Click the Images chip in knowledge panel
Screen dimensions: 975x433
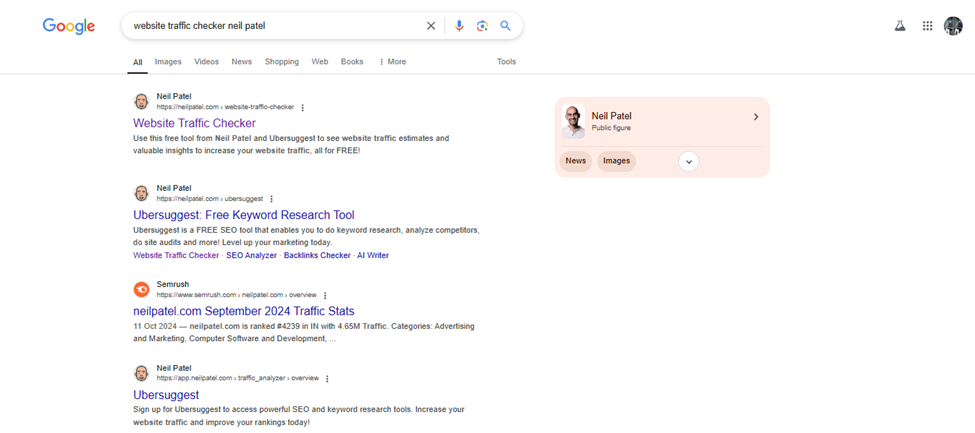tap(616, 161)
